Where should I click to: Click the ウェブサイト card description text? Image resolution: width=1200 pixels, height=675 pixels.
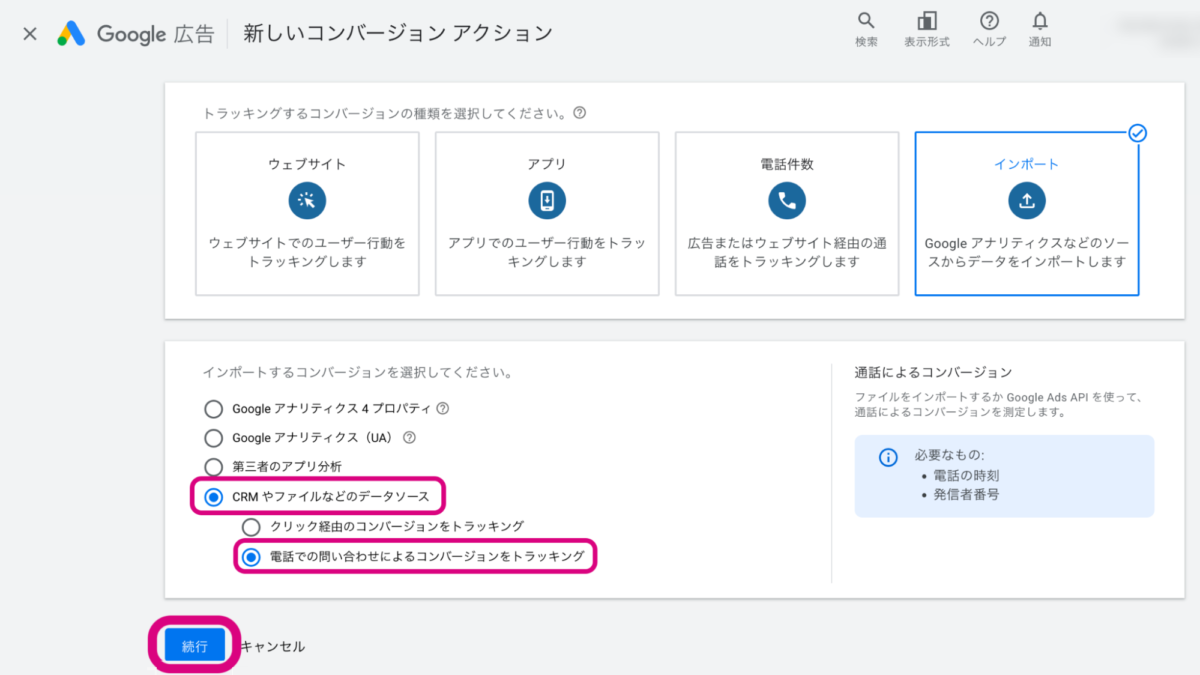point(307,252)
